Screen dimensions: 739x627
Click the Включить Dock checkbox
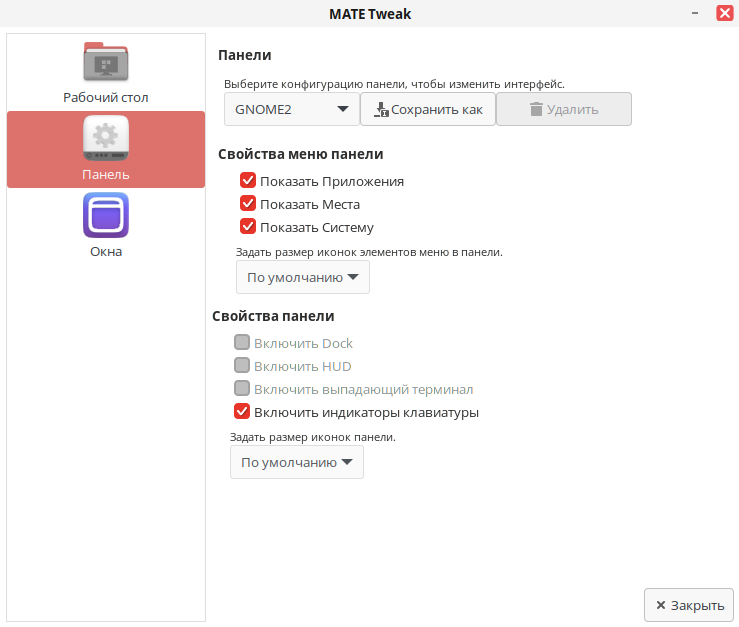(x=242, y=343)
